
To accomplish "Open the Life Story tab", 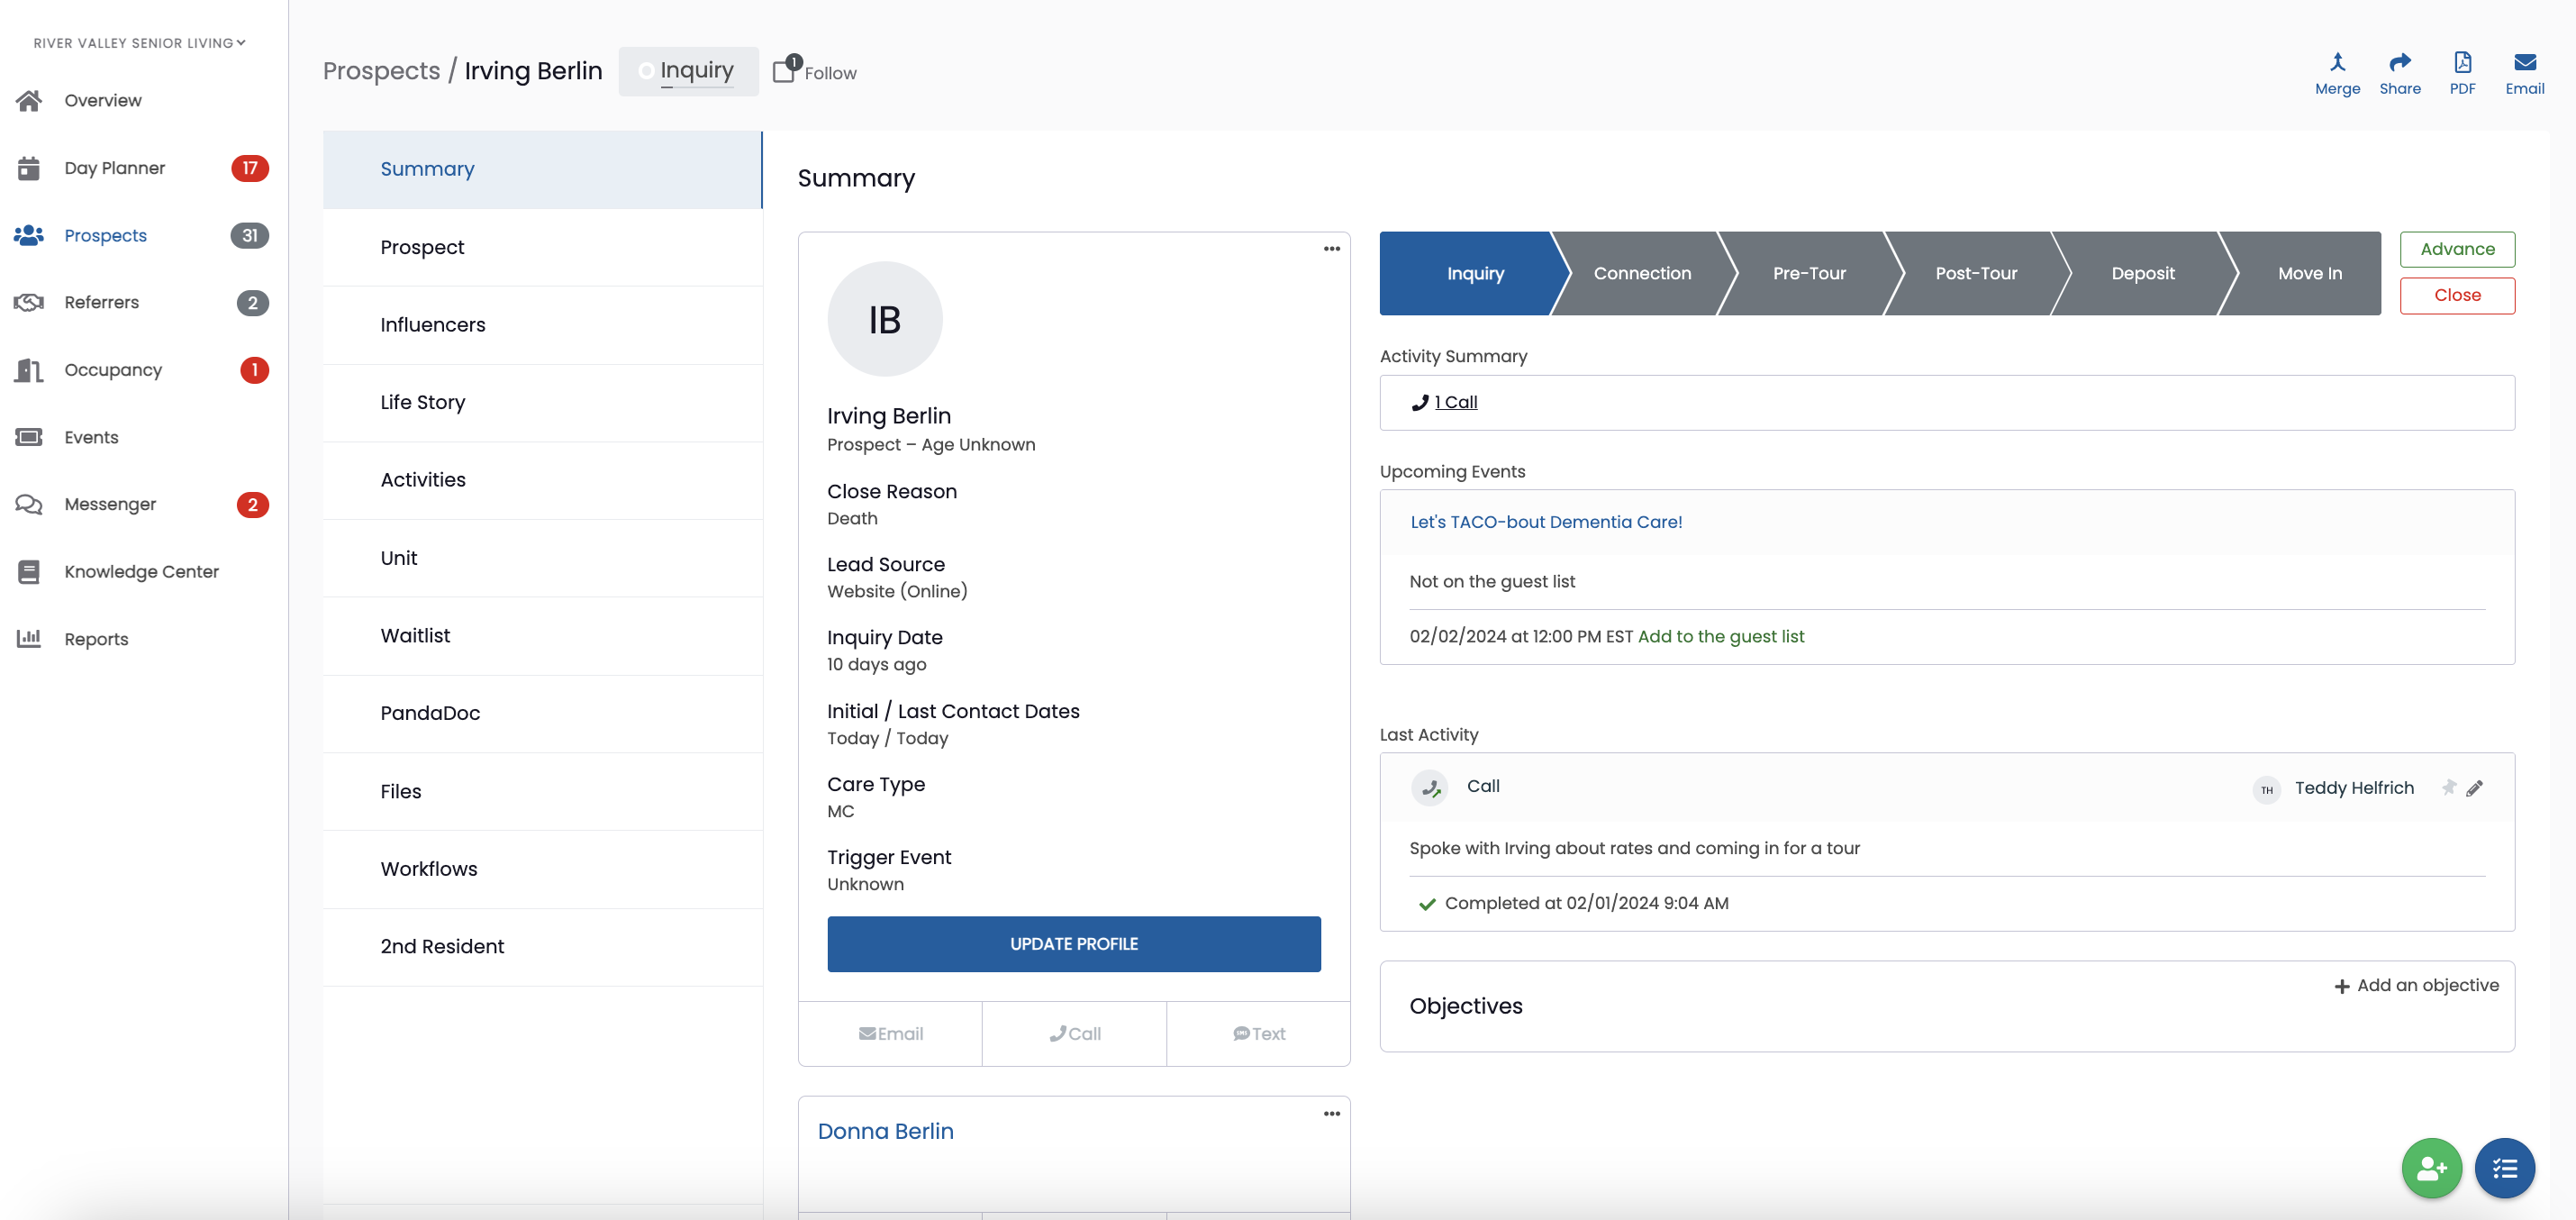I will 542,402.
